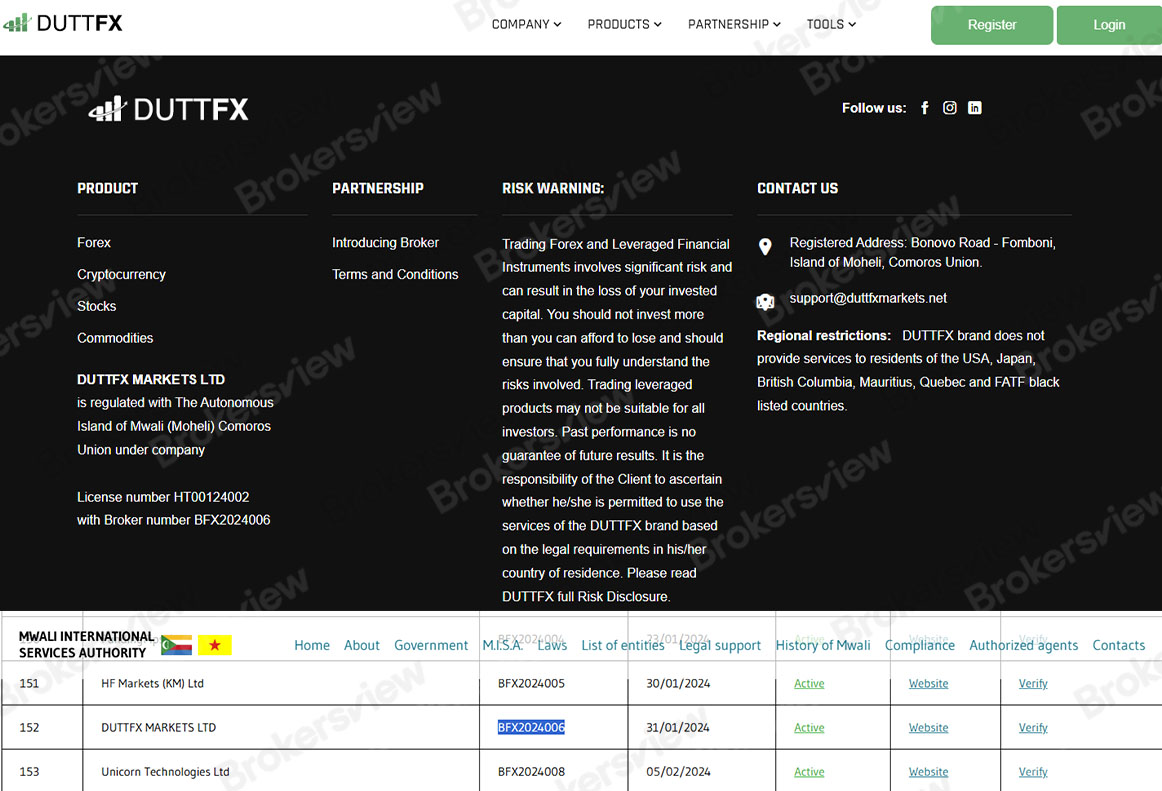Click the location pin icon
Viewport: 1162px width, 791px height.
pyautogui.click(x=765, y=246)
